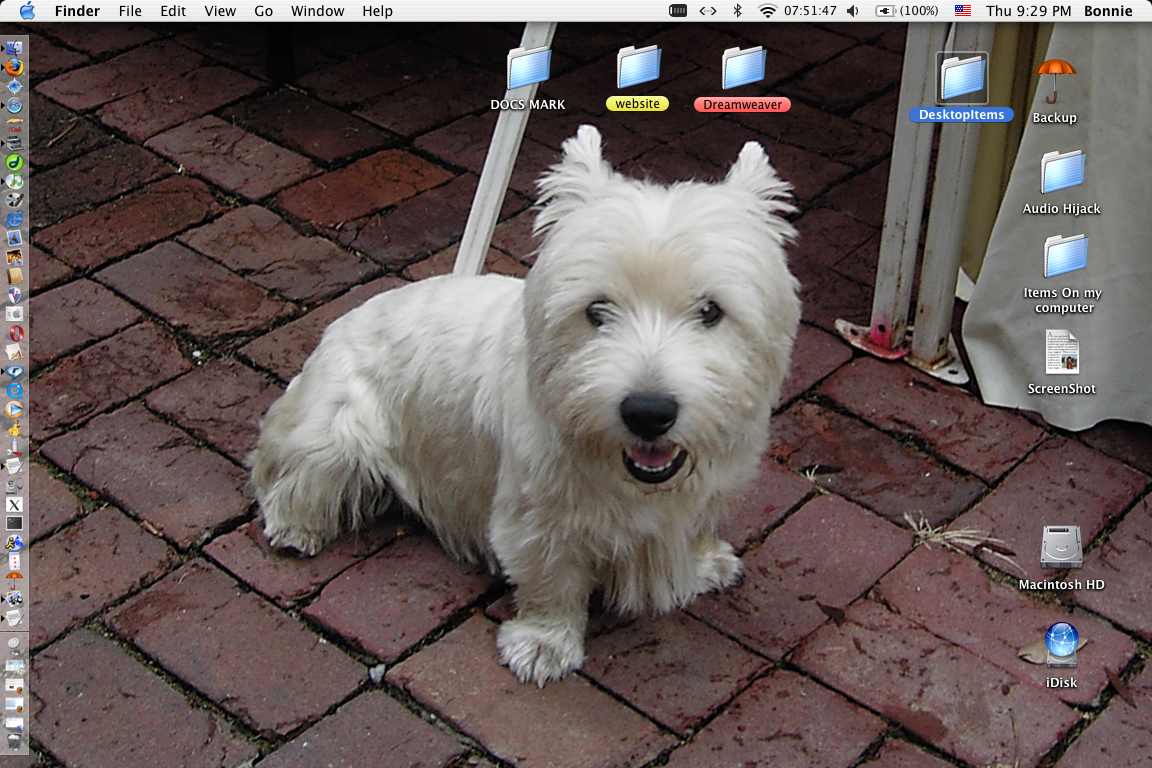Open the Finder application menu
The height and width of the screenshot is (768, 1152).
(77, 11)
